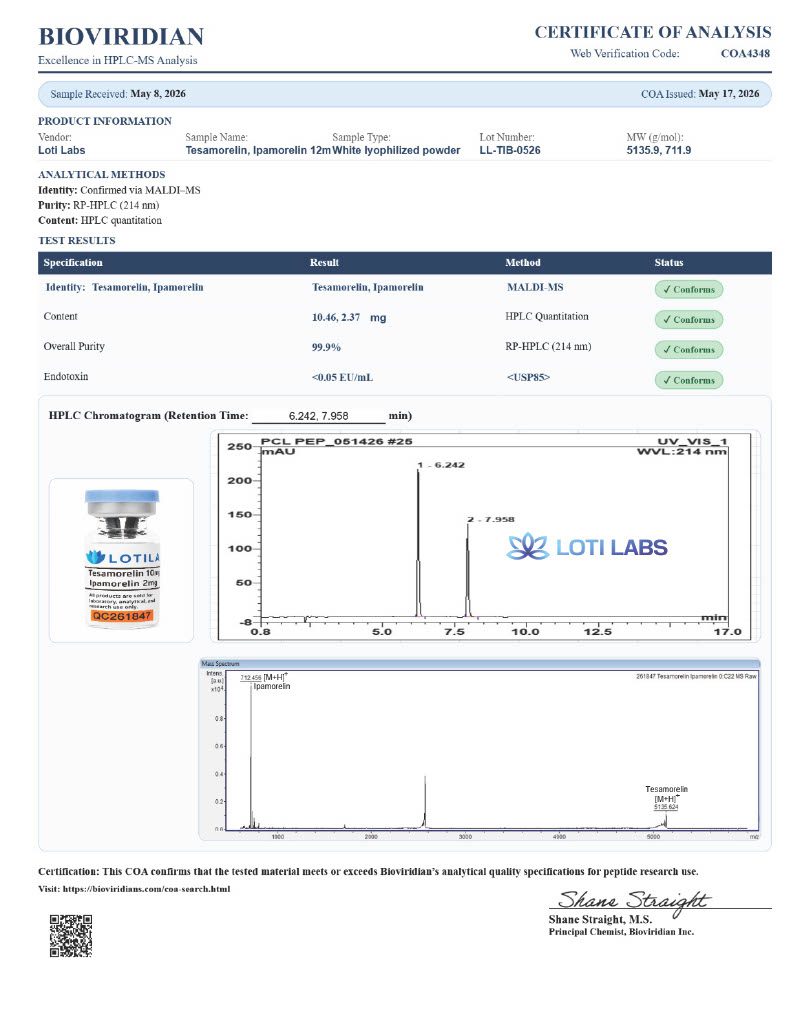Click the Result column header
Screen dimensions: 791x1024
coord(324,263)
